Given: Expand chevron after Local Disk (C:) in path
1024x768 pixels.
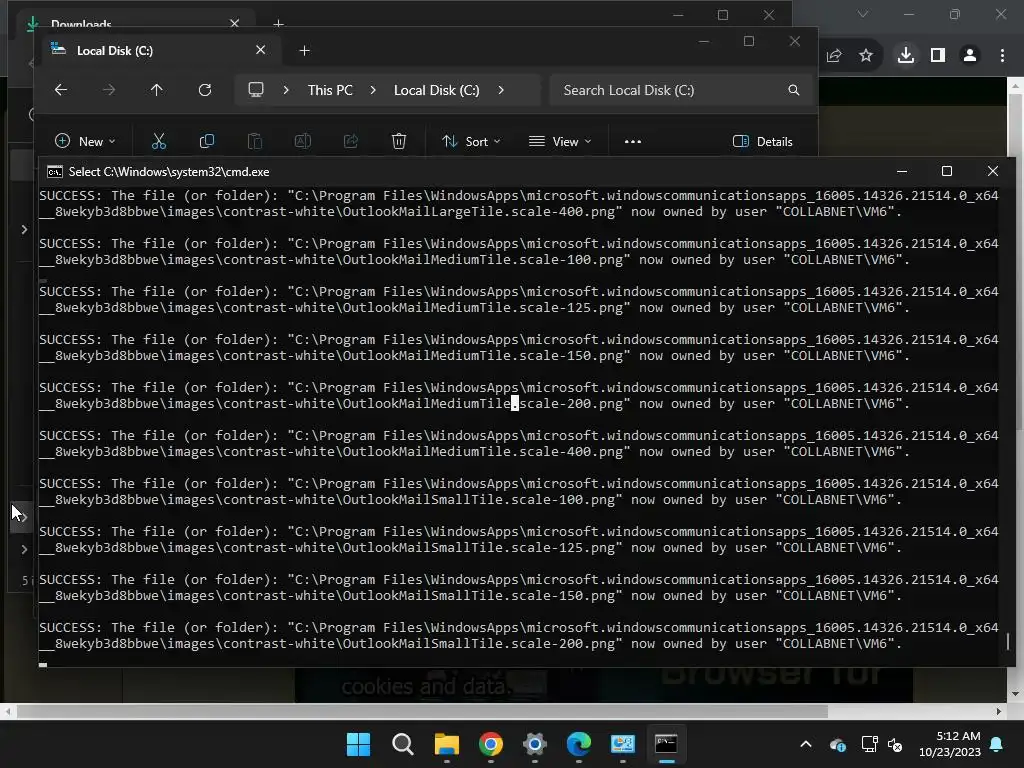Looking at the screenshot, I should tap(501, 90).
